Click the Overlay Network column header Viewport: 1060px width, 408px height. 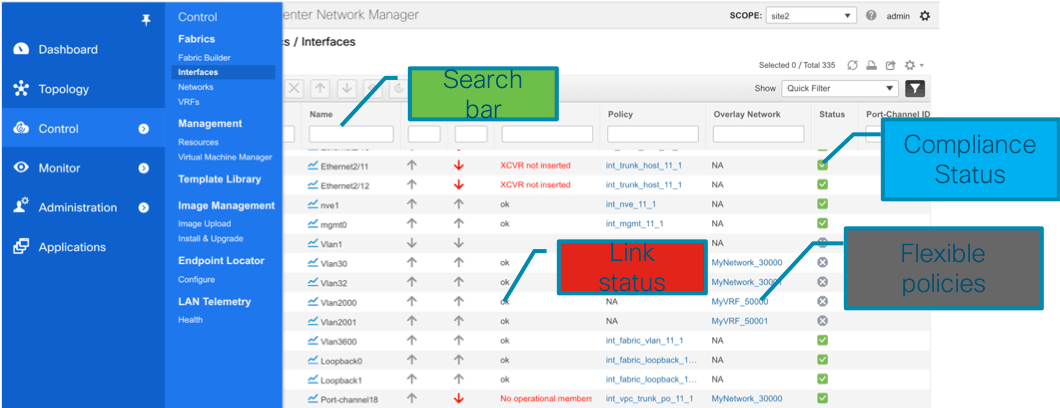pos(747,114)
